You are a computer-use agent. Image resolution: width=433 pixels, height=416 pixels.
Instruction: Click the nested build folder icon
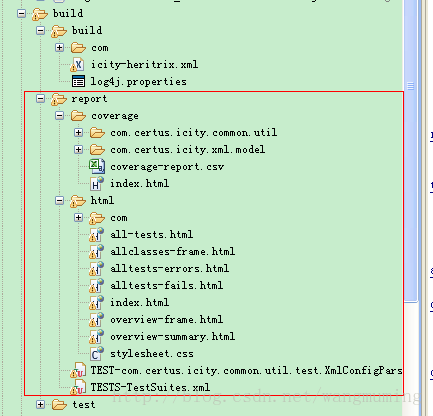point(59,31)
